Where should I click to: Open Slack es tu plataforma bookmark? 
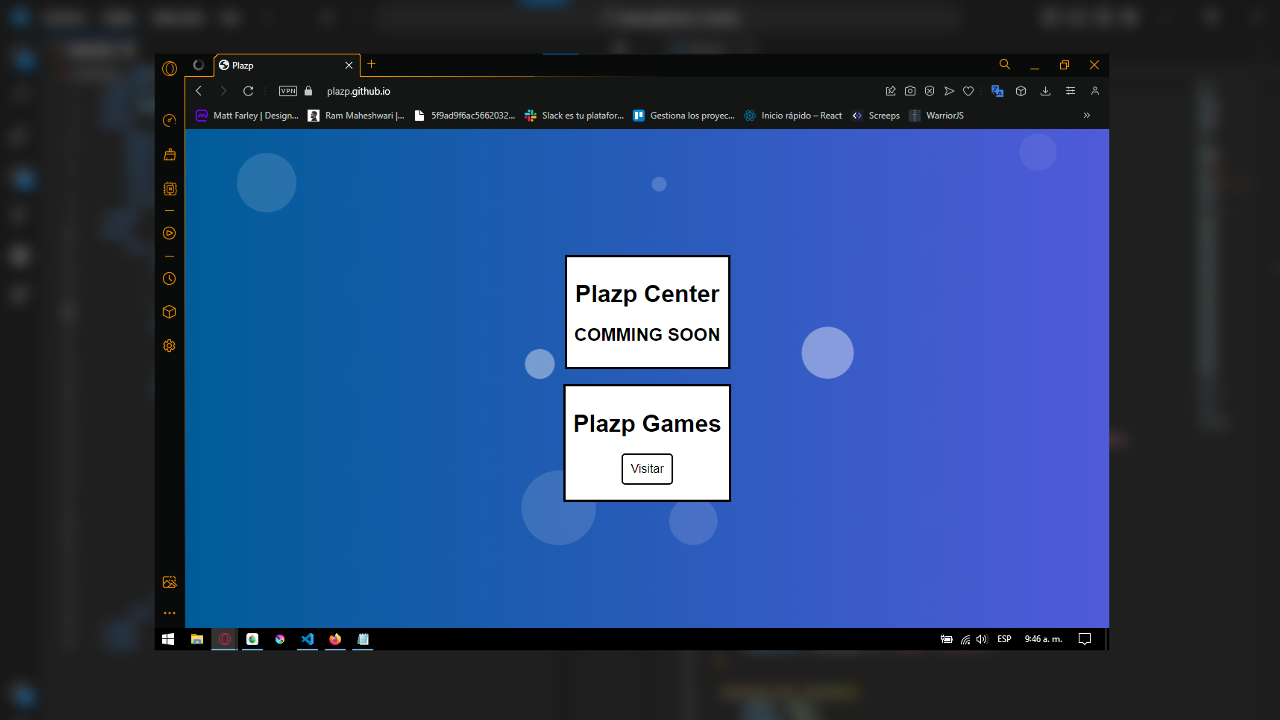coord(575,115)
